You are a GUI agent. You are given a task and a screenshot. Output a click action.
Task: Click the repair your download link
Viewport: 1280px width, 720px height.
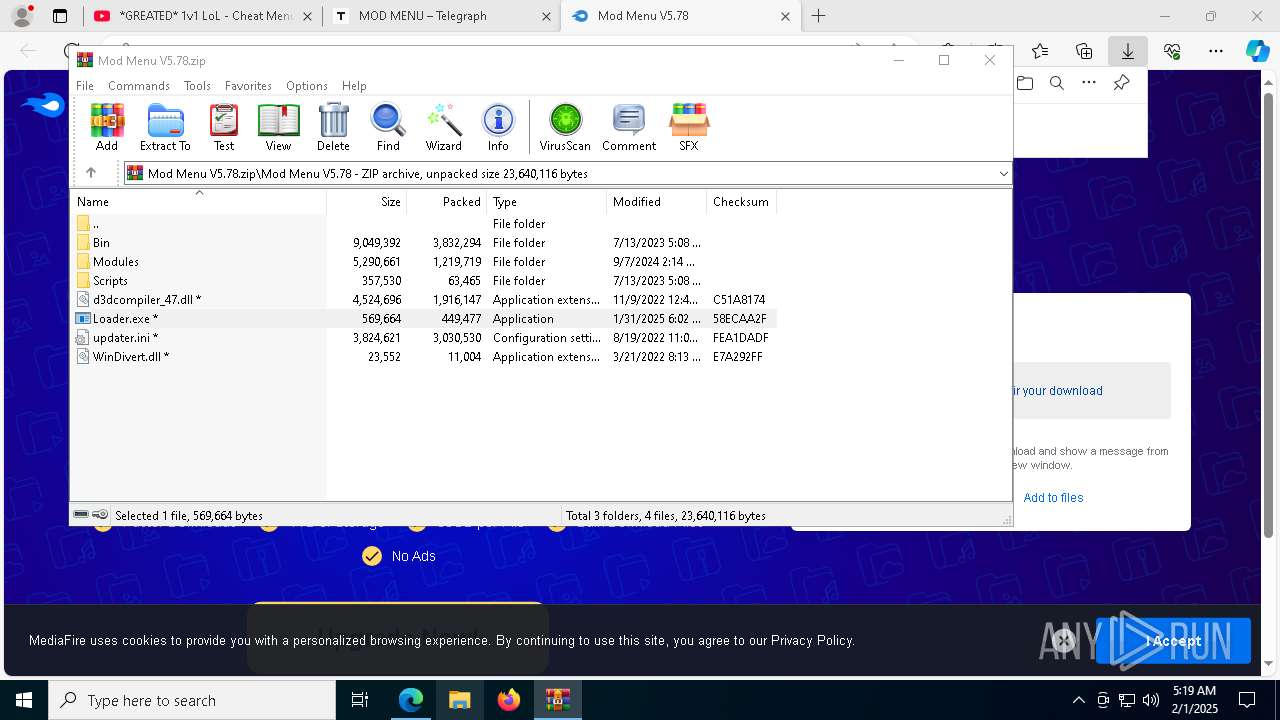pyautogui.click(x=1057, y=391)
